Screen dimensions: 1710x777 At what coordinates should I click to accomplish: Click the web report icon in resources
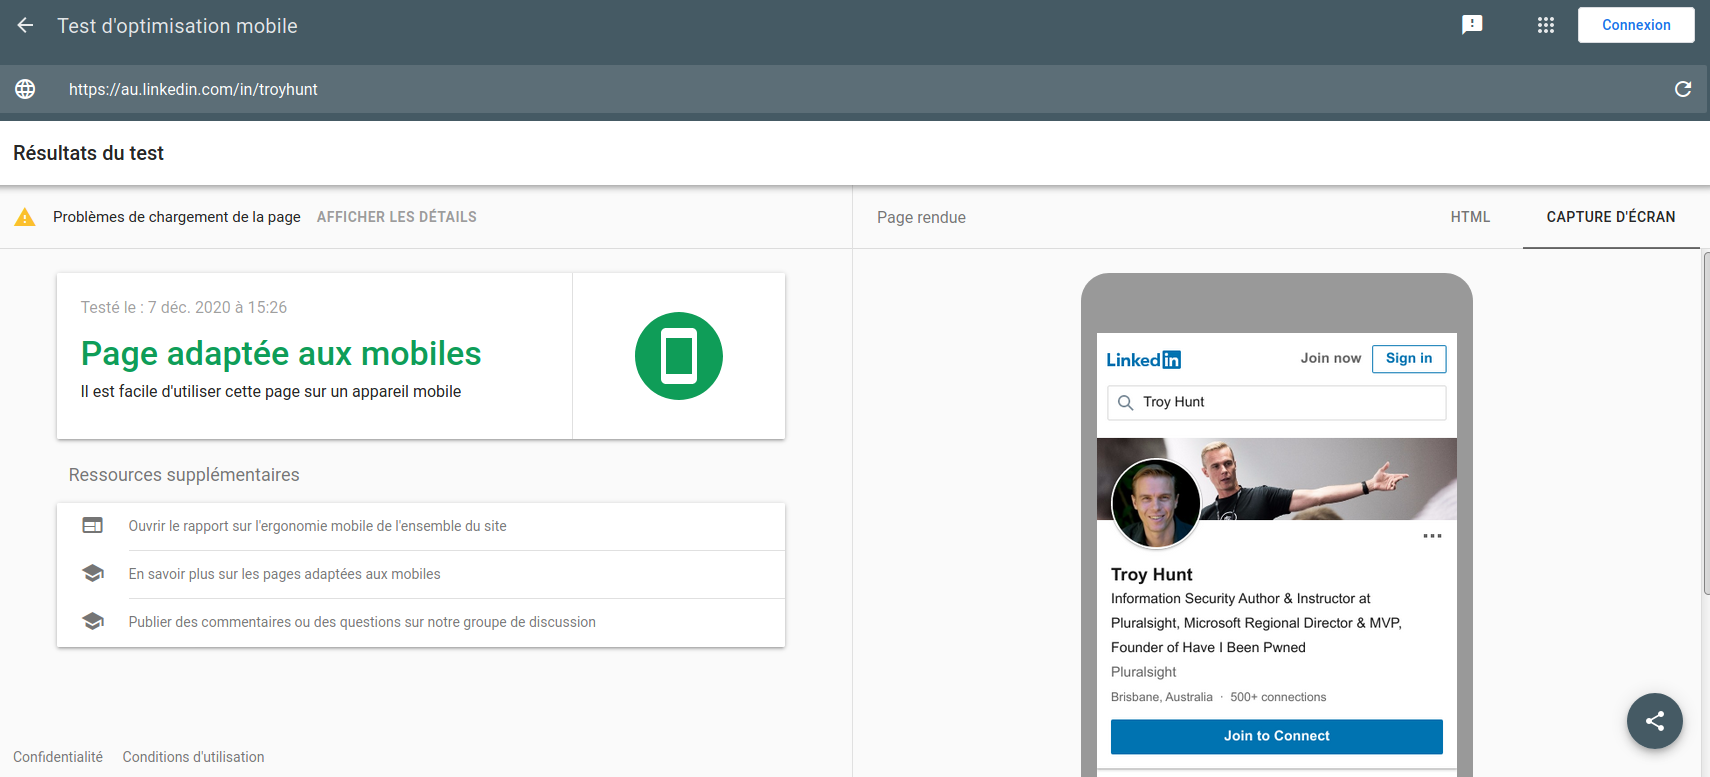pyautogui.click(x=93, y=525)
